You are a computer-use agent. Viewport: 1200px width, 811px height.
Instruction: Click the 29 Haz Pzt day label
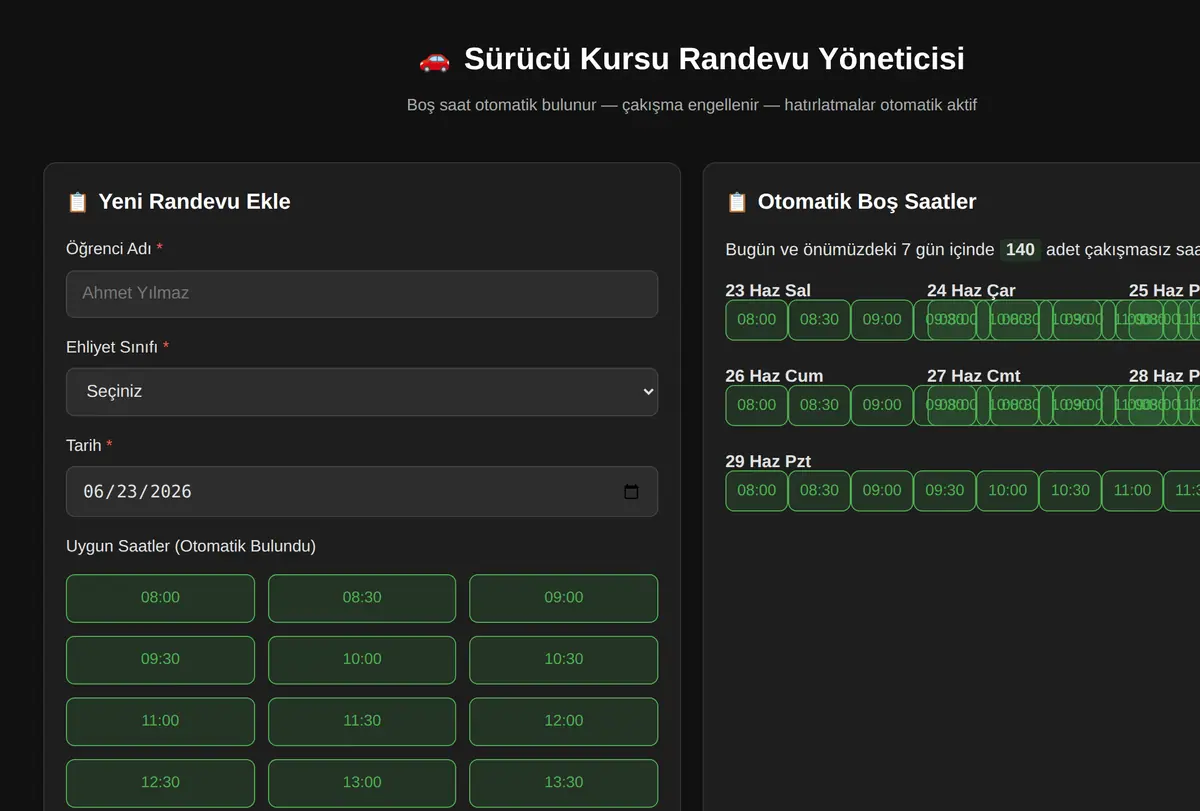click(x=768, y=461)
